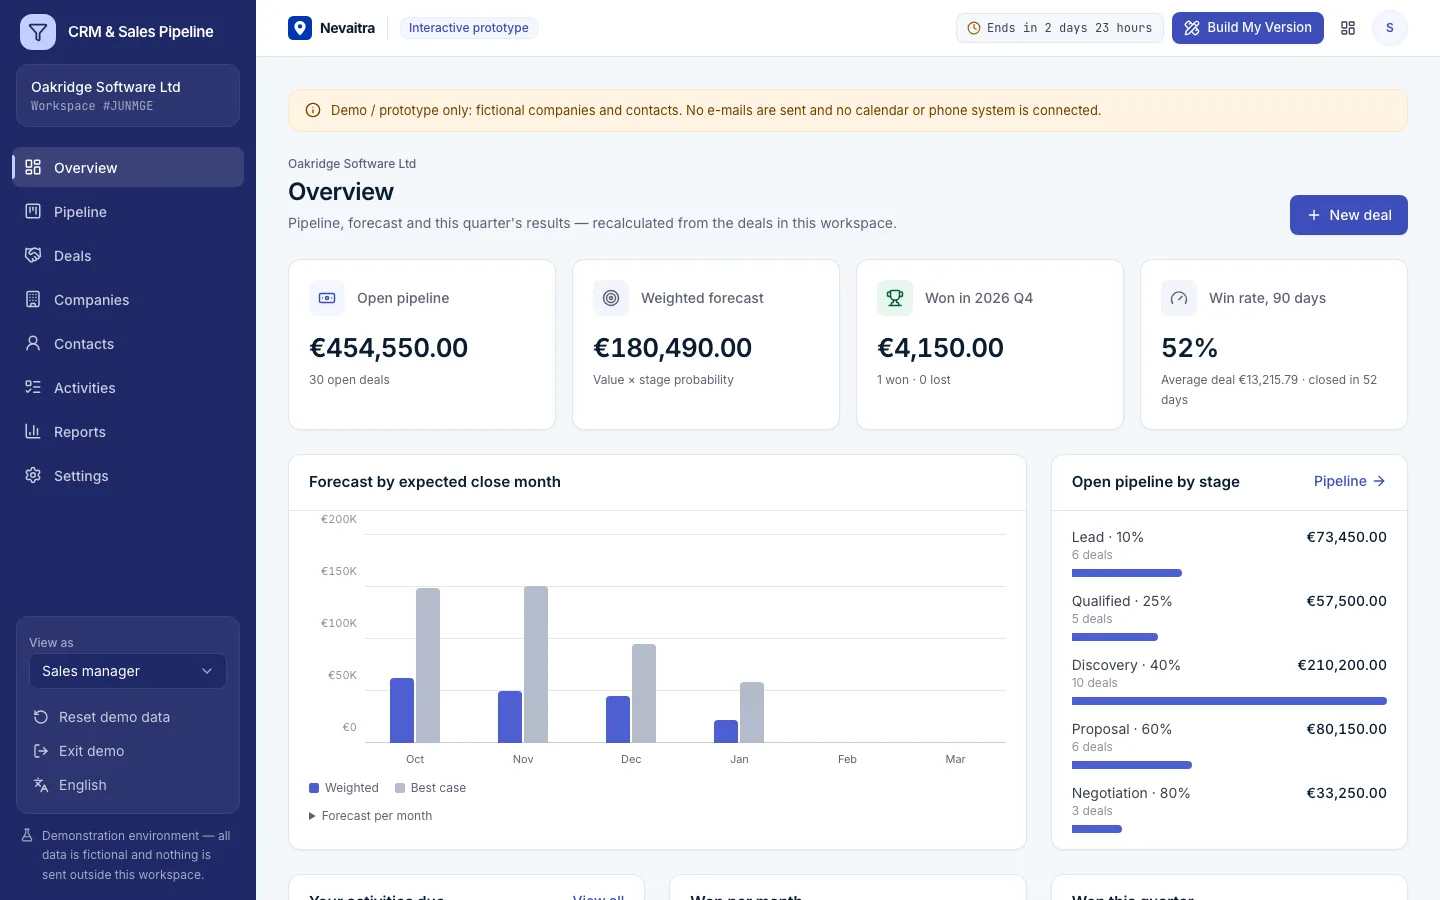Click the Jan best case bar

point(752,712)
